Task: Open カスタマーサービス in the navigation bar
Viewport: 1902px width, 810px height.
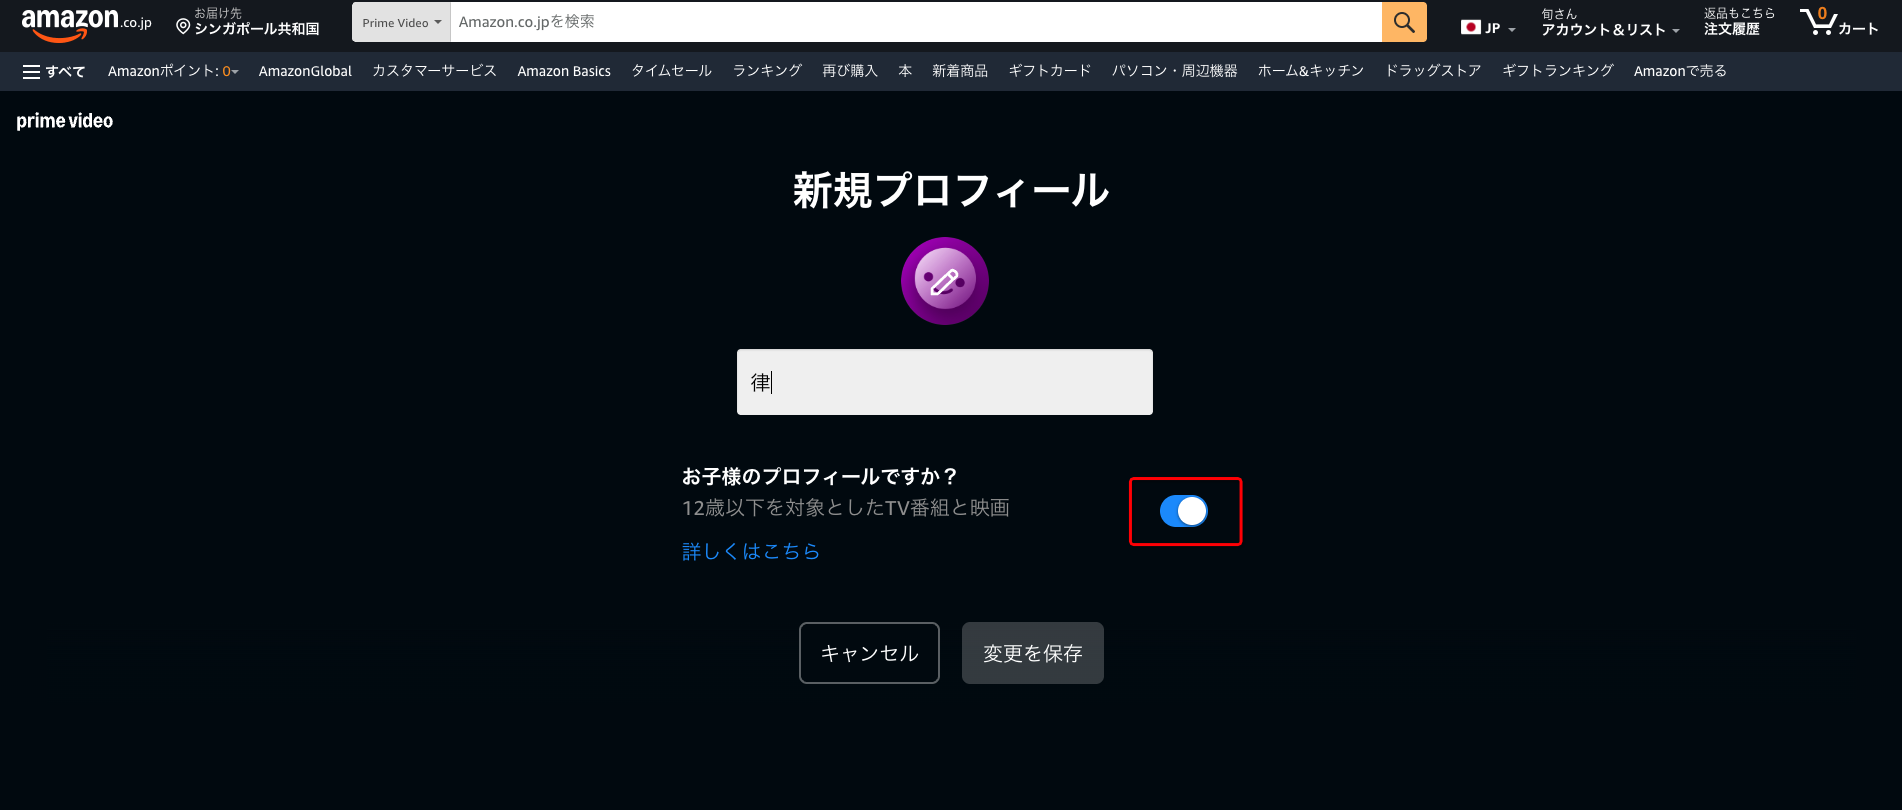Action: point(434,71)
